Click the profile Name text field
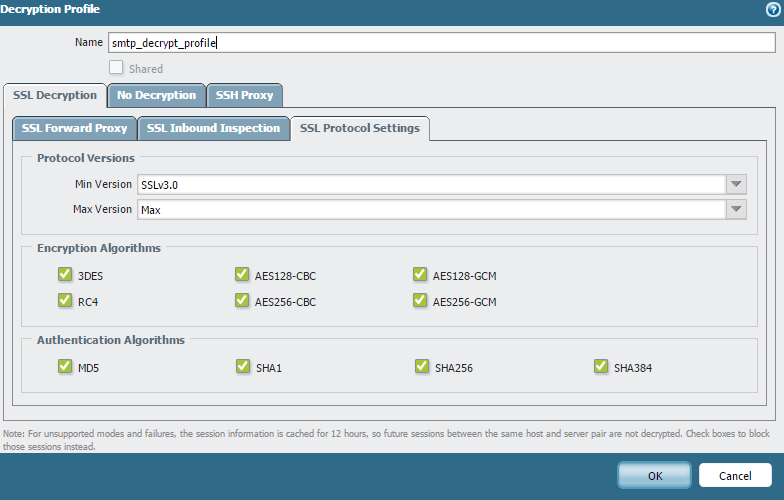This screenshot has width=784, height=500. (x=440, y=43)
